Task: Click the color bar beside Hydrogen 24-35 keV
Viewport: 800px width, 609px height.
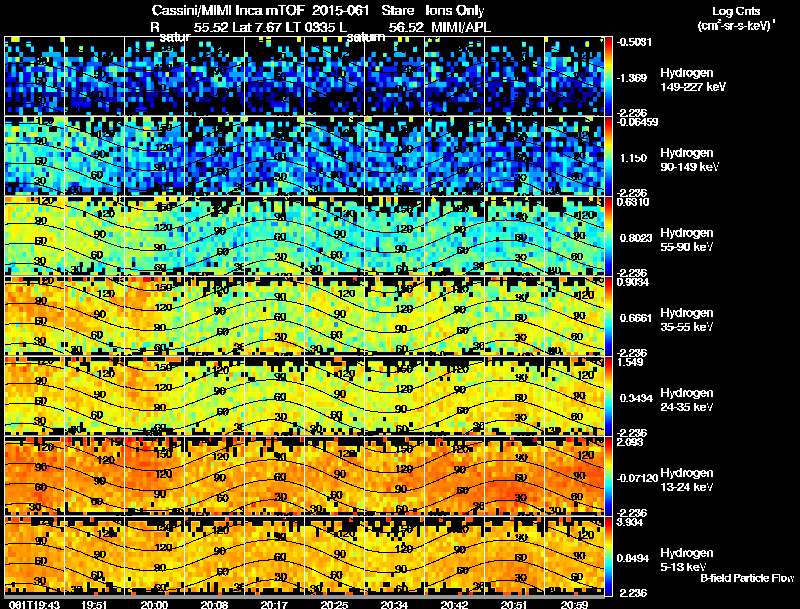Action: tap(608, 396)
